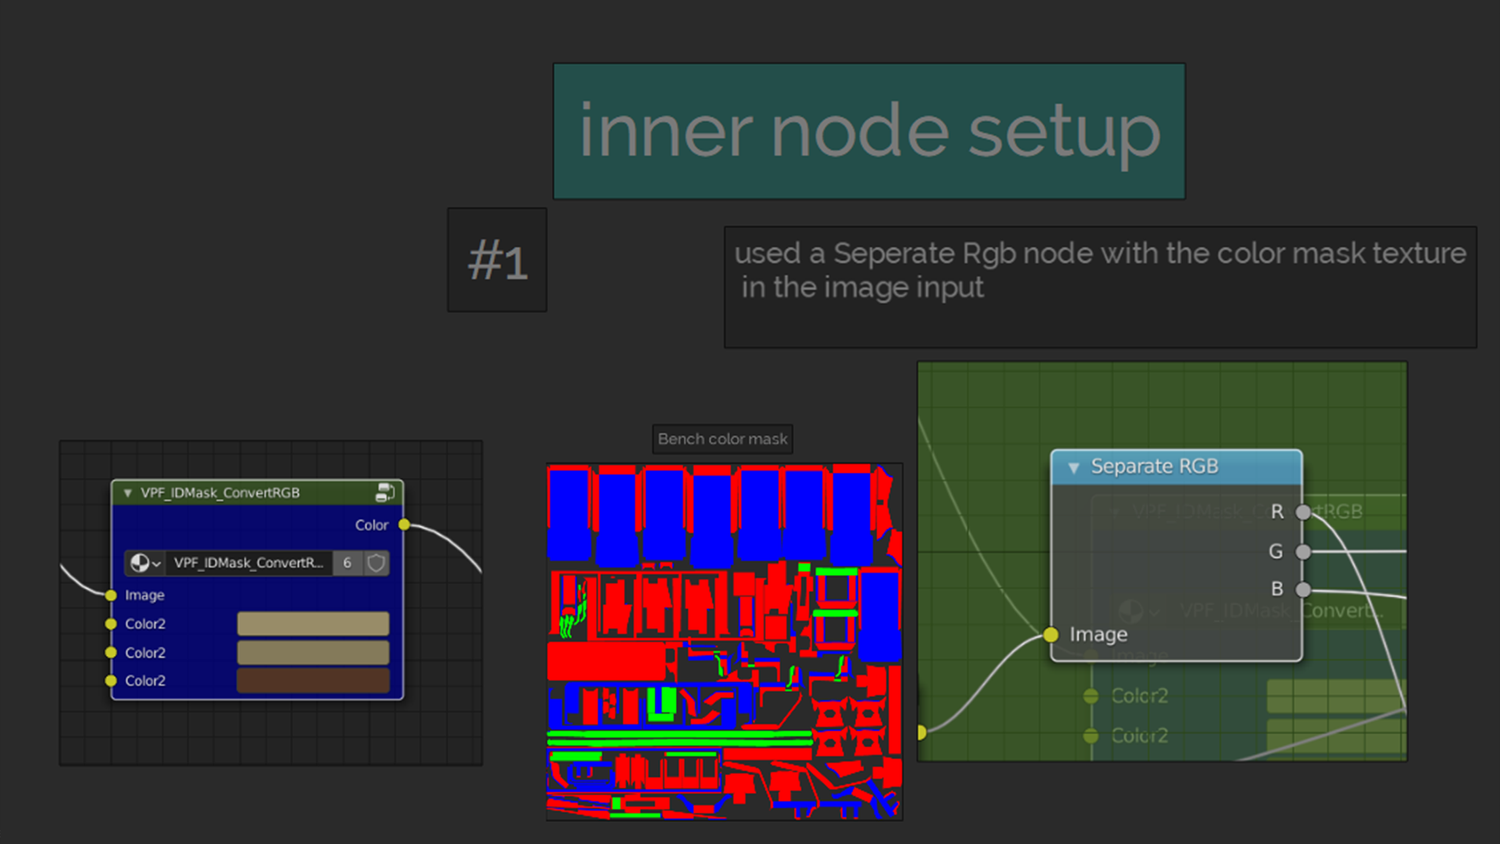Click the G output socket on Separate RGB
The width and height of the screenshot is (1500, 844).
(1303, 551)
